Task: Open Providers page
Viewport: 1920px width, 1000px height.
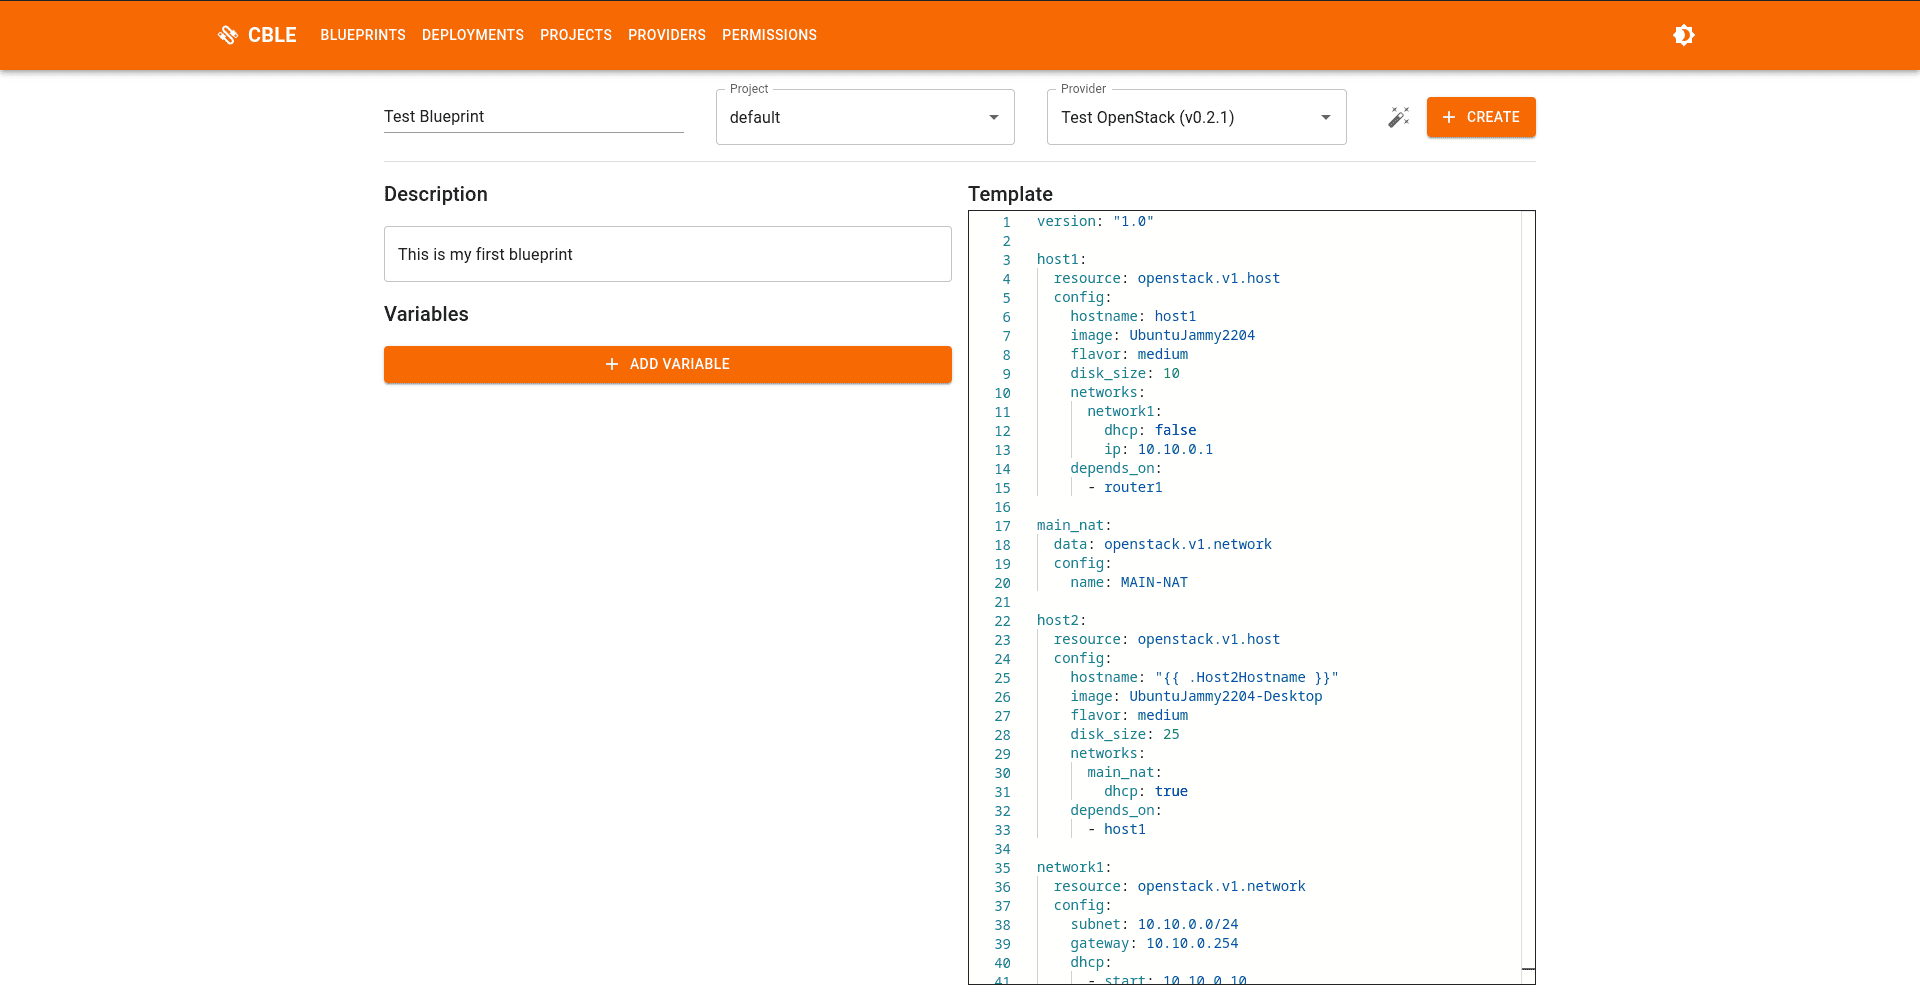Action: click(667, 35)
